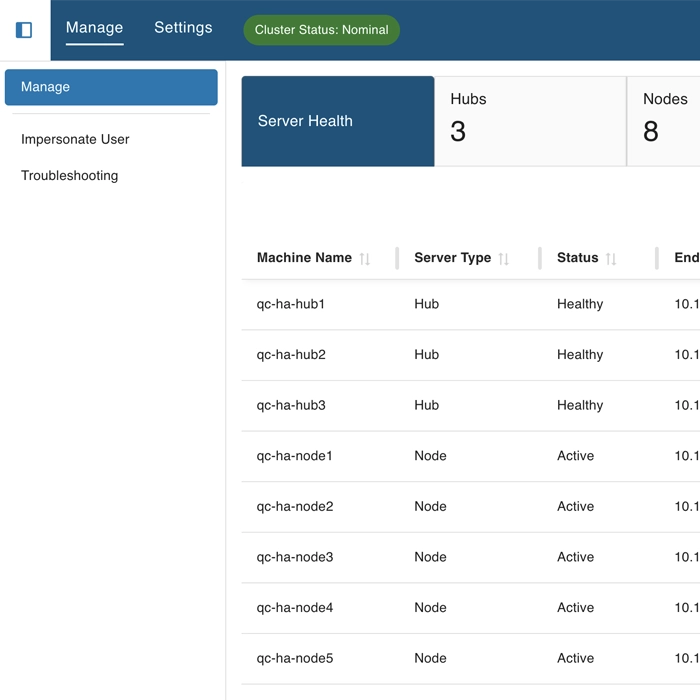700x700 pixels.
Task: Select the qc-ha-node1 row name
Action: click(x=294, y=456)
